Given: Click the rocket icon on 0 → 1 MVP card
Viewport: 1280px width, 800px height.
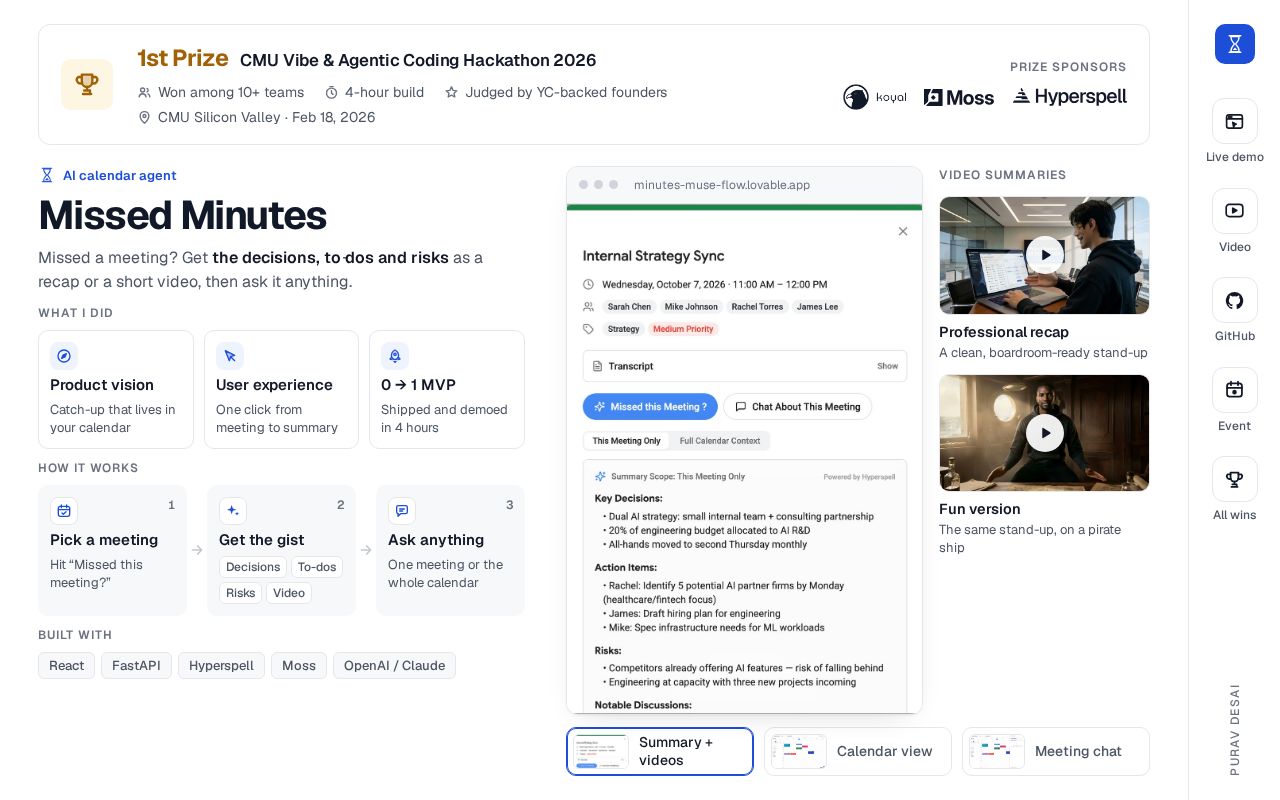Looking at the screenshot, I should (x=395, y=356).
